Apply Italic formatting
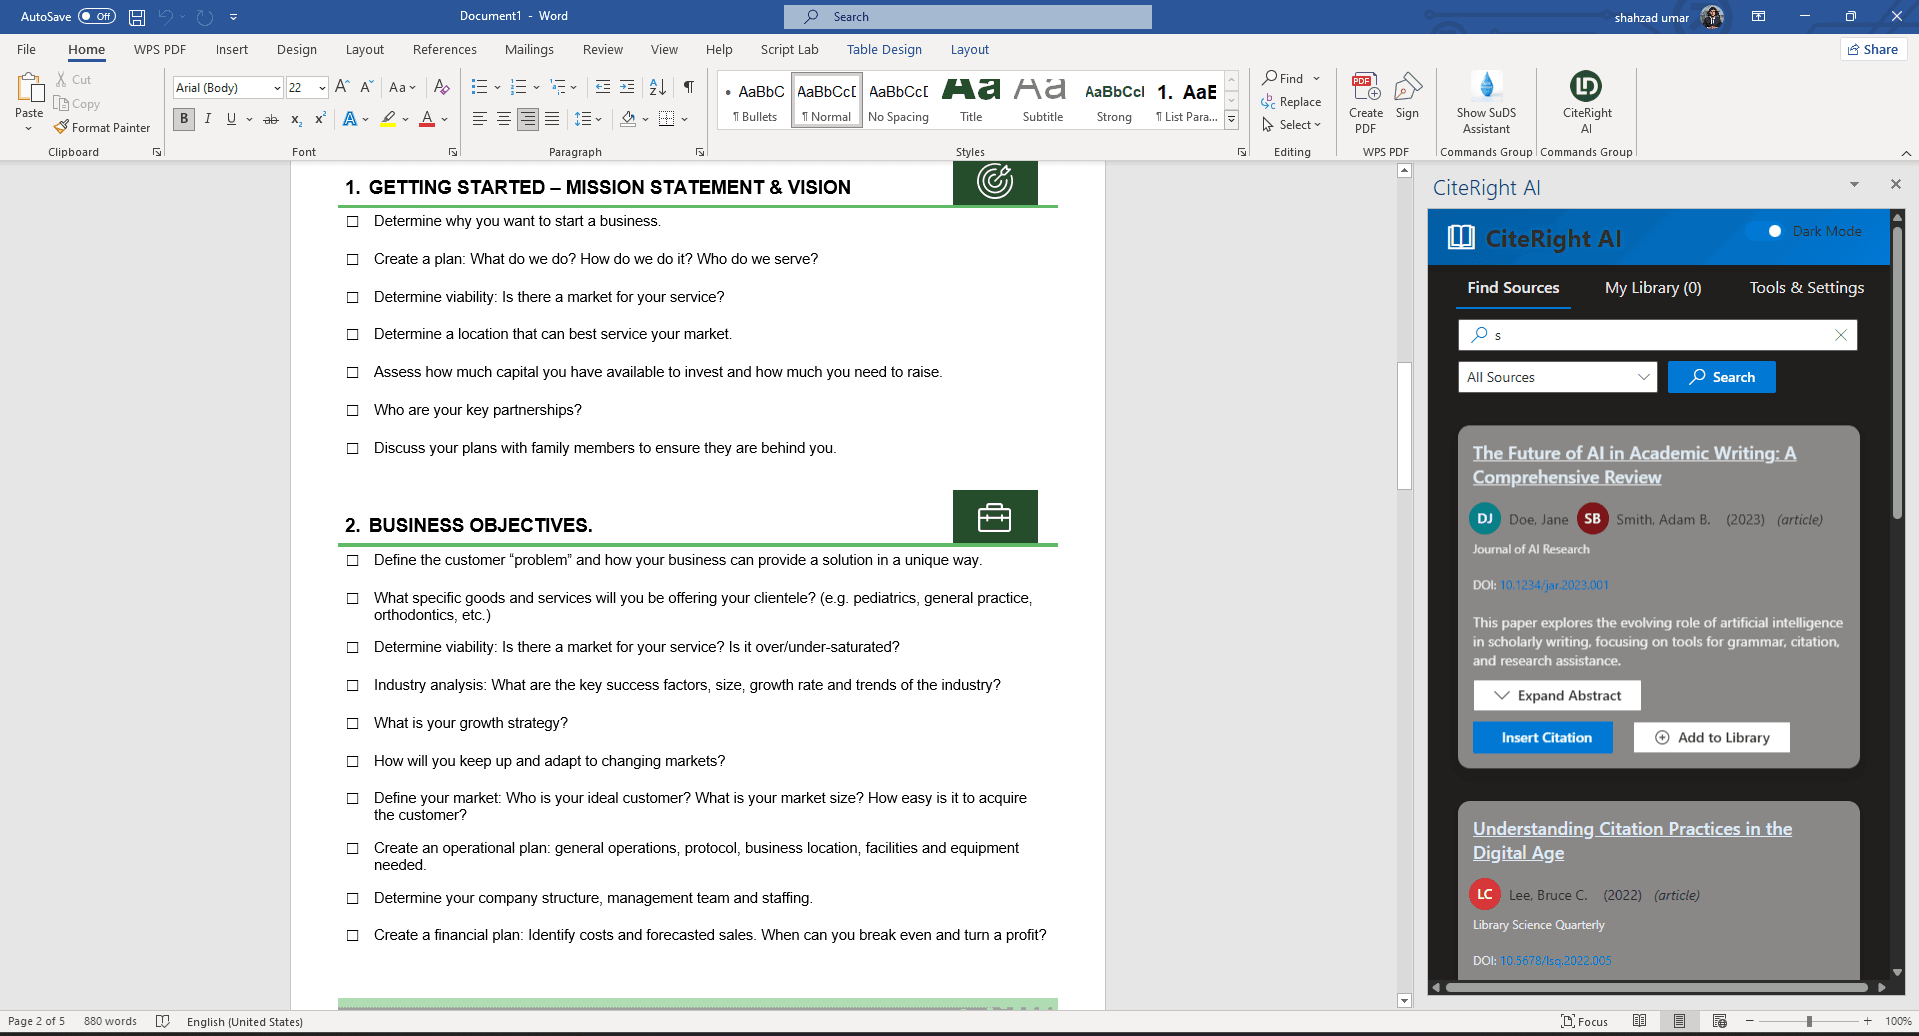The width and height of the screenshot is (1919, 1036). 208,119
